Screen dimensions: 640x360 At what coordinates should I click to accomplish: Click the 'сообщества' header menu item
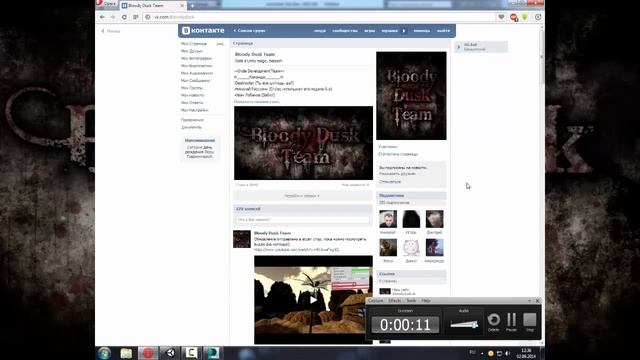pyautogui.click(x=345, y=31)
